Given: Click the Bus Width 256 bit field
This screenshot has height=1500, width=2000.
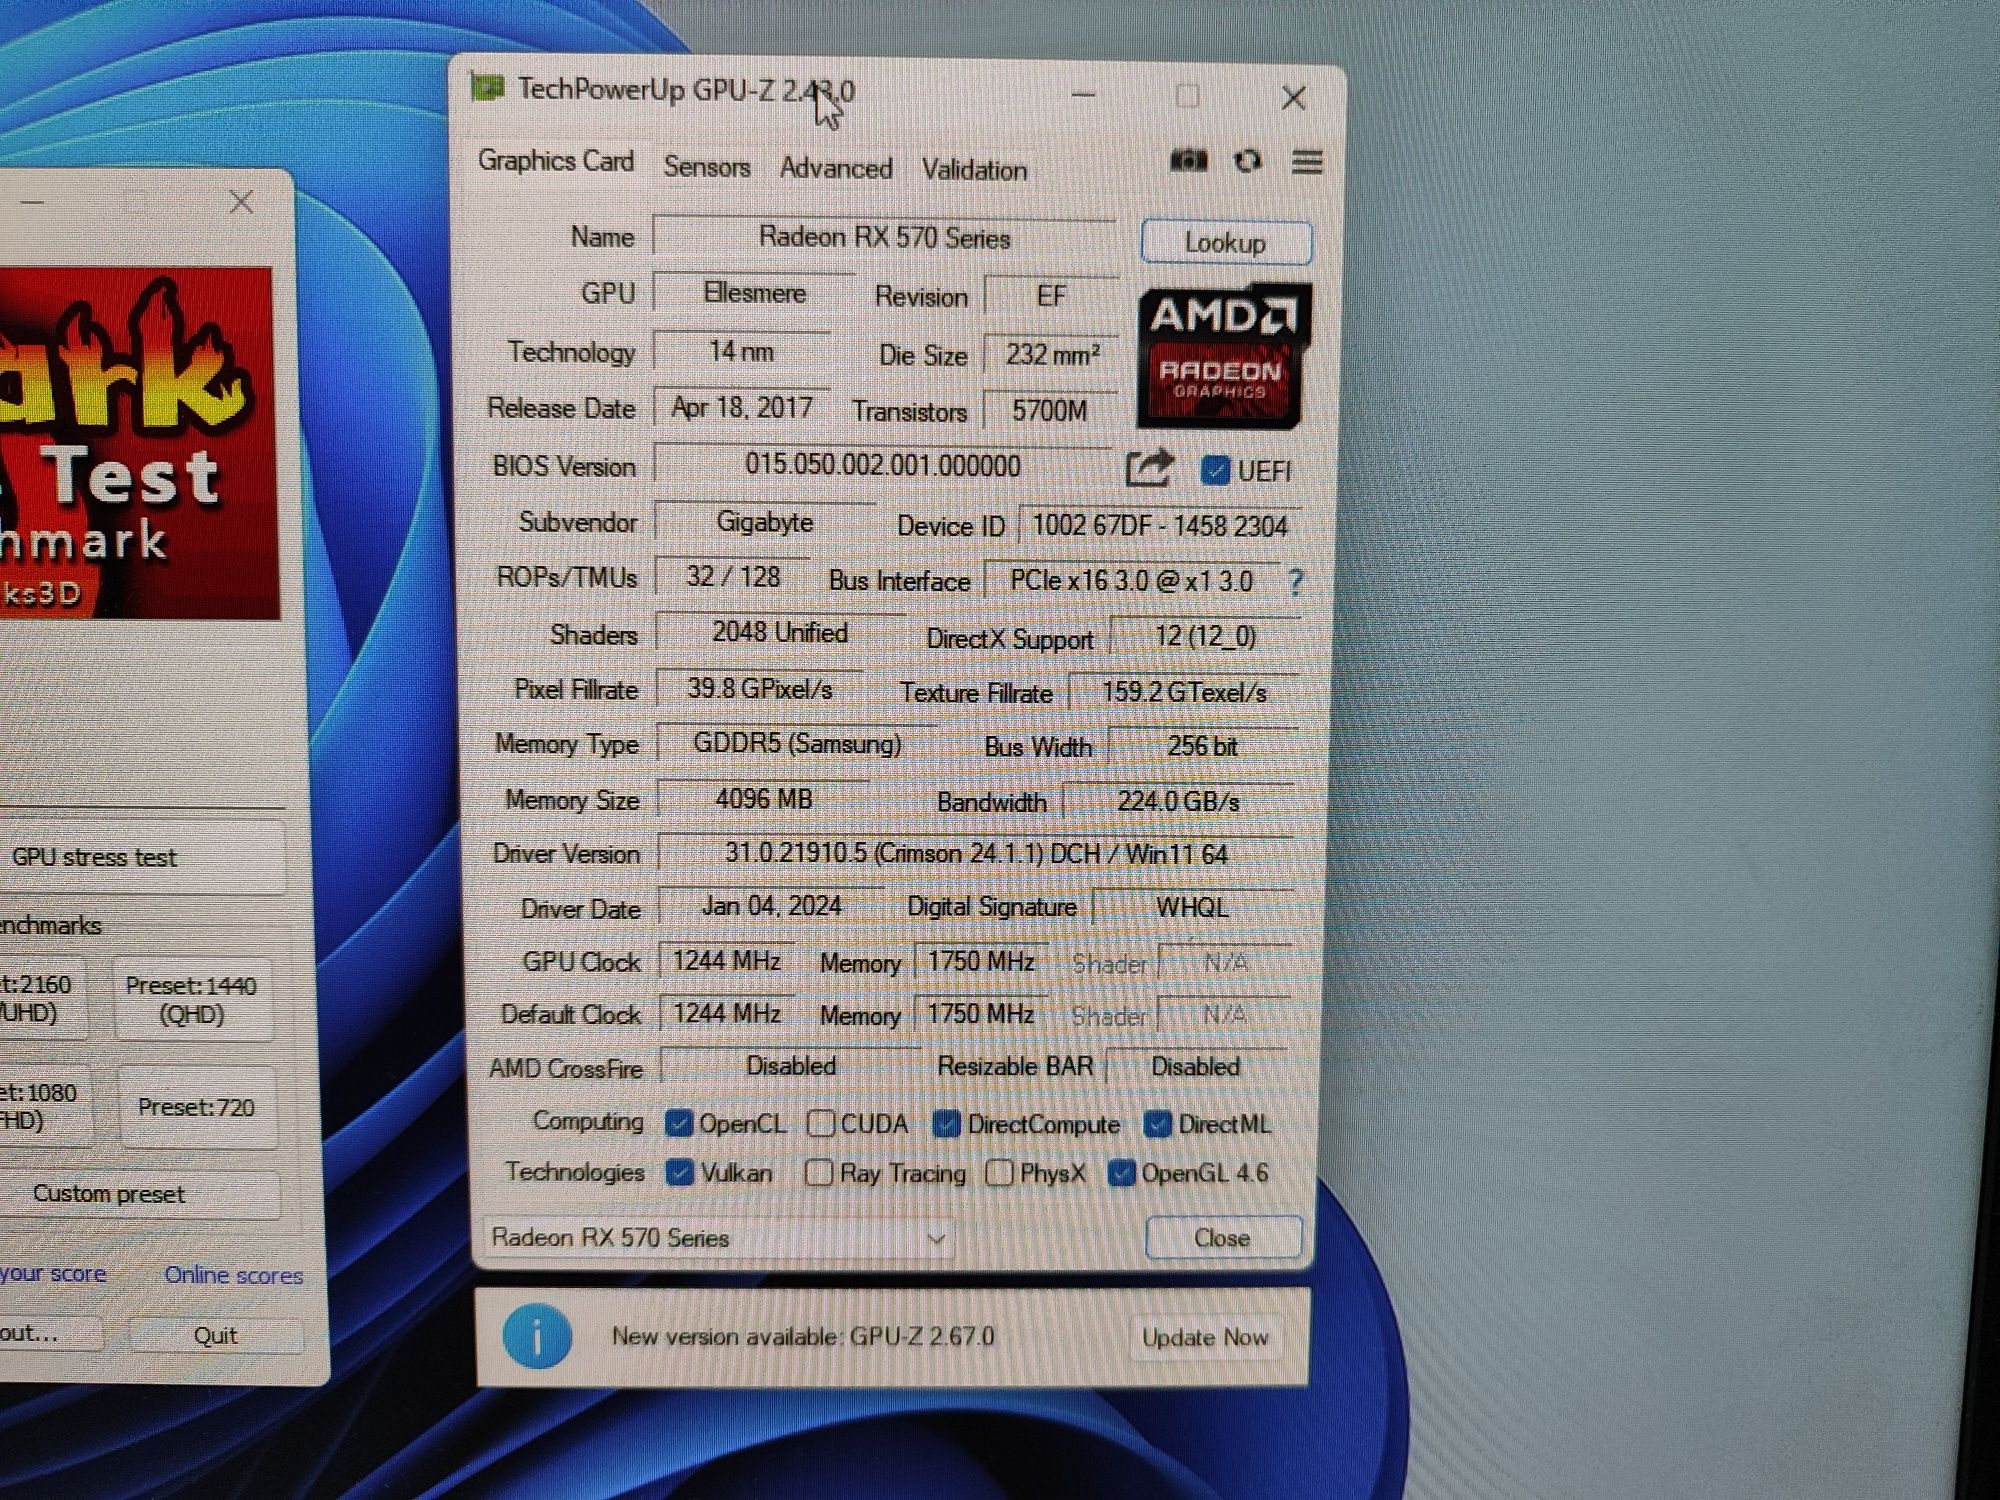Looking at the screenshot, I should pos(1202,746).
